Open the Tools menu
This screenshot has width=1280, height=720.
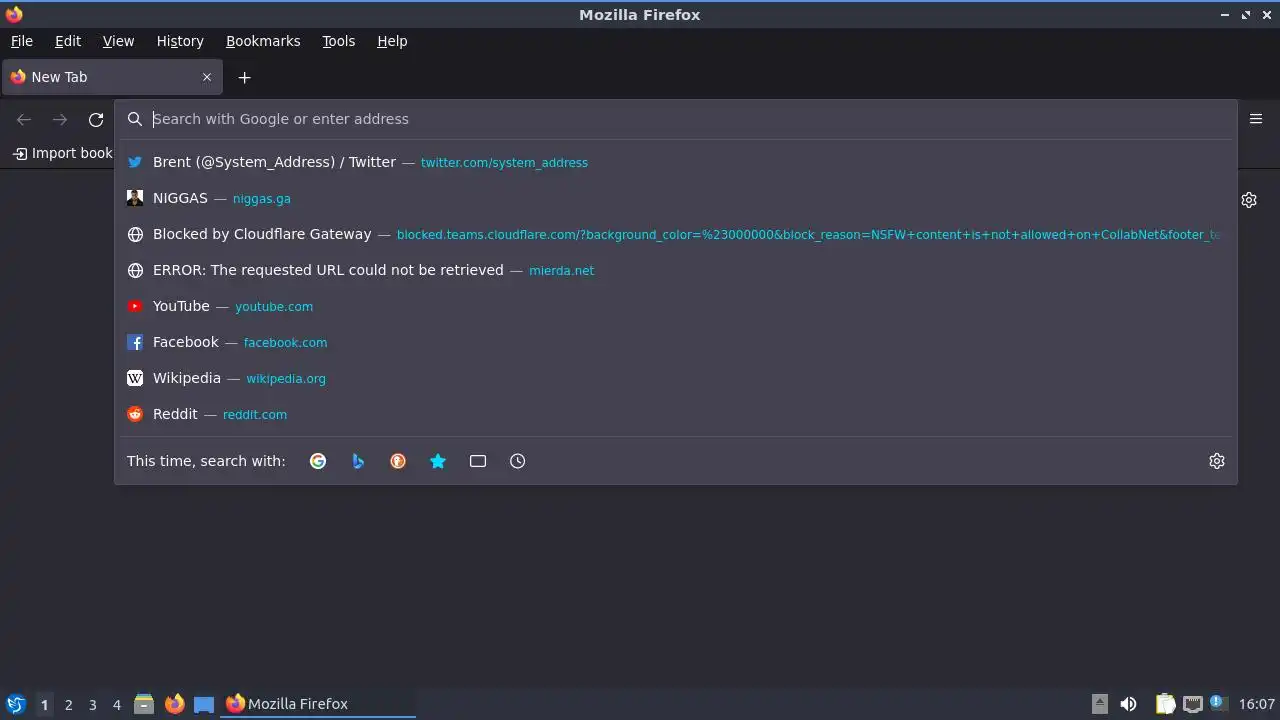click(x=338, y=41)
